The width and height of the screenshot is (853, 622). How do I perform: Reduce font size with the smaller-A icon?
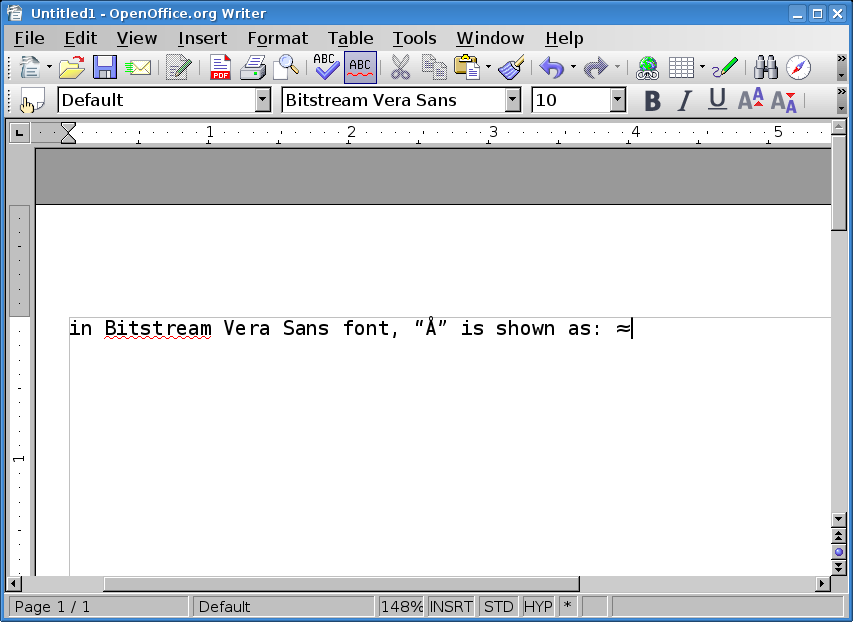click(x=784, y=101)
